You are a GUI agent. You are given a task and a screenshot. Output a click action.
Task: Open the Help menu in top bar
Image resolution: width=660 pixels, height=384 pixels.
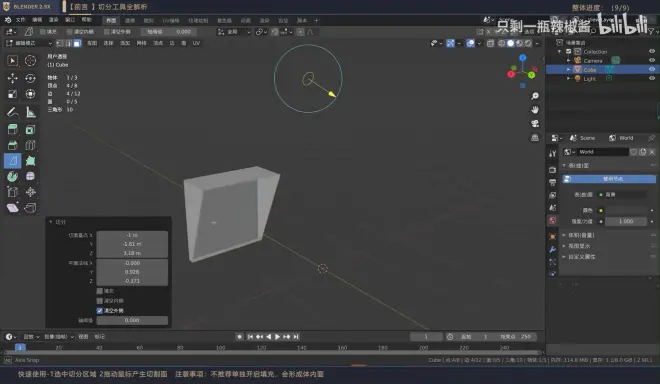tap(86, 20)
